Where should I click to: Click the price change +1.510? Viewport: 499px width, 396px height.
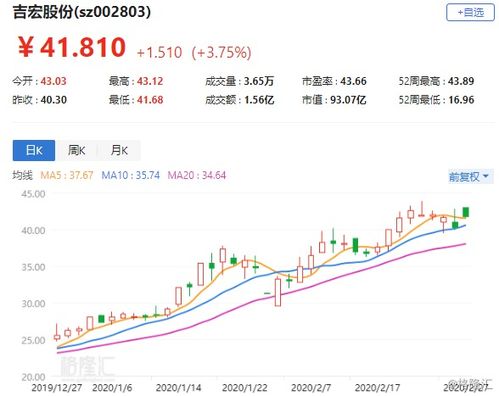point(159,52)
